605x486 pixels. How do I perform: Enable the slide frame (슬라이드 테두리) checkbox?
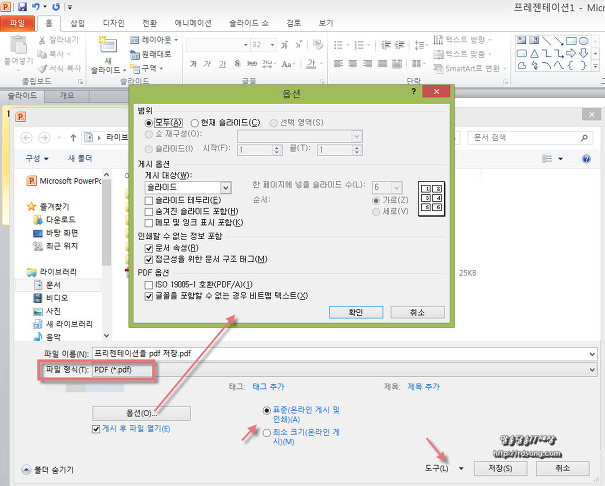pos(149,202)
